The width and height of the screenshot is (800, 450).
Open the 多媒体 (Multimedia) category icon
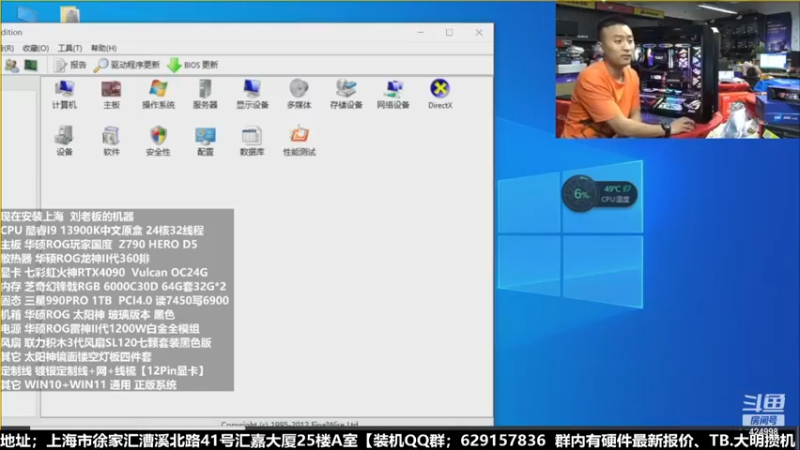click(299, 94)
